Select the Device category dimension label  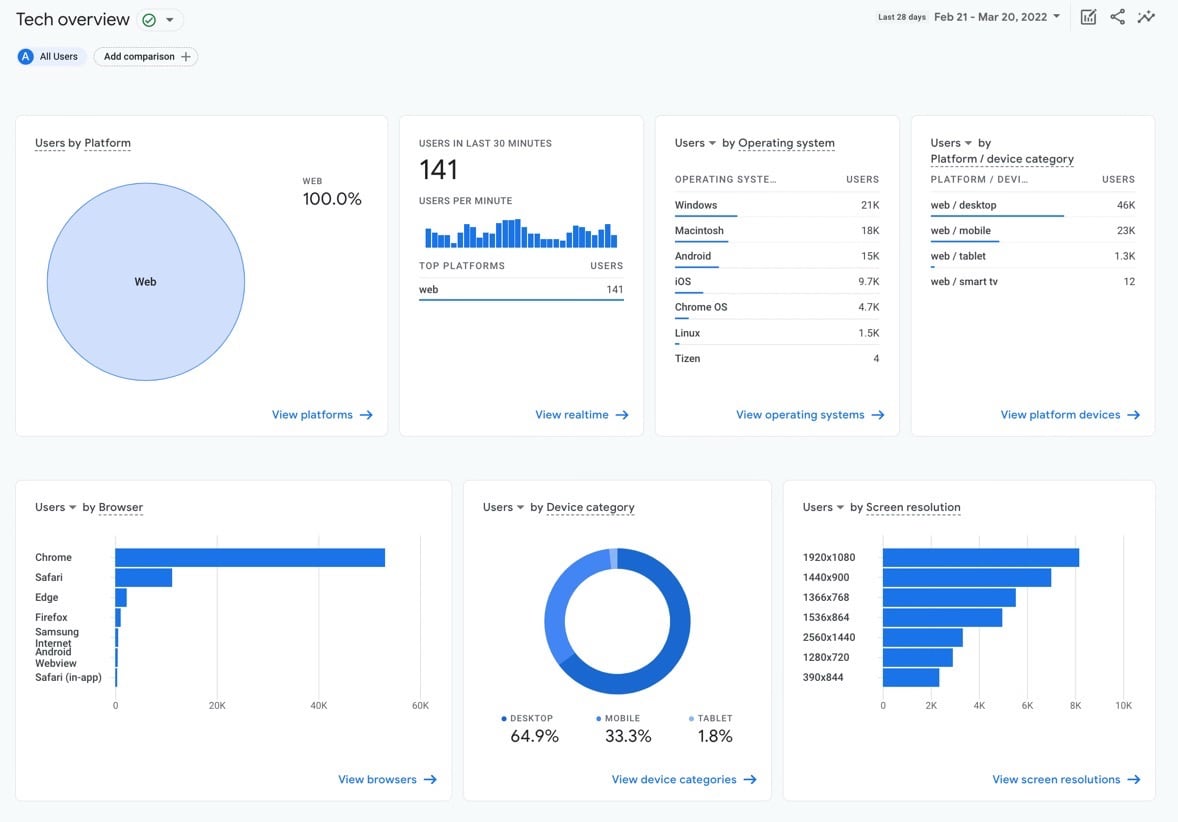click(x=590, y=508)
